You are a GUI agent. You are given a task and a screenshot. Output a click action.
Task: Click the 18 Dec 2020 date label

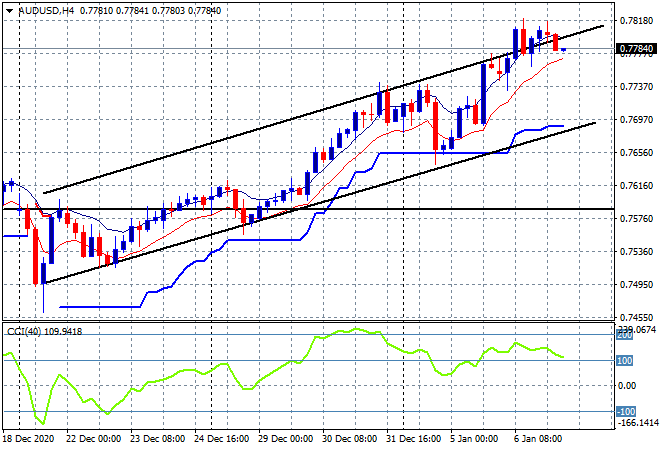click(29, 439)
